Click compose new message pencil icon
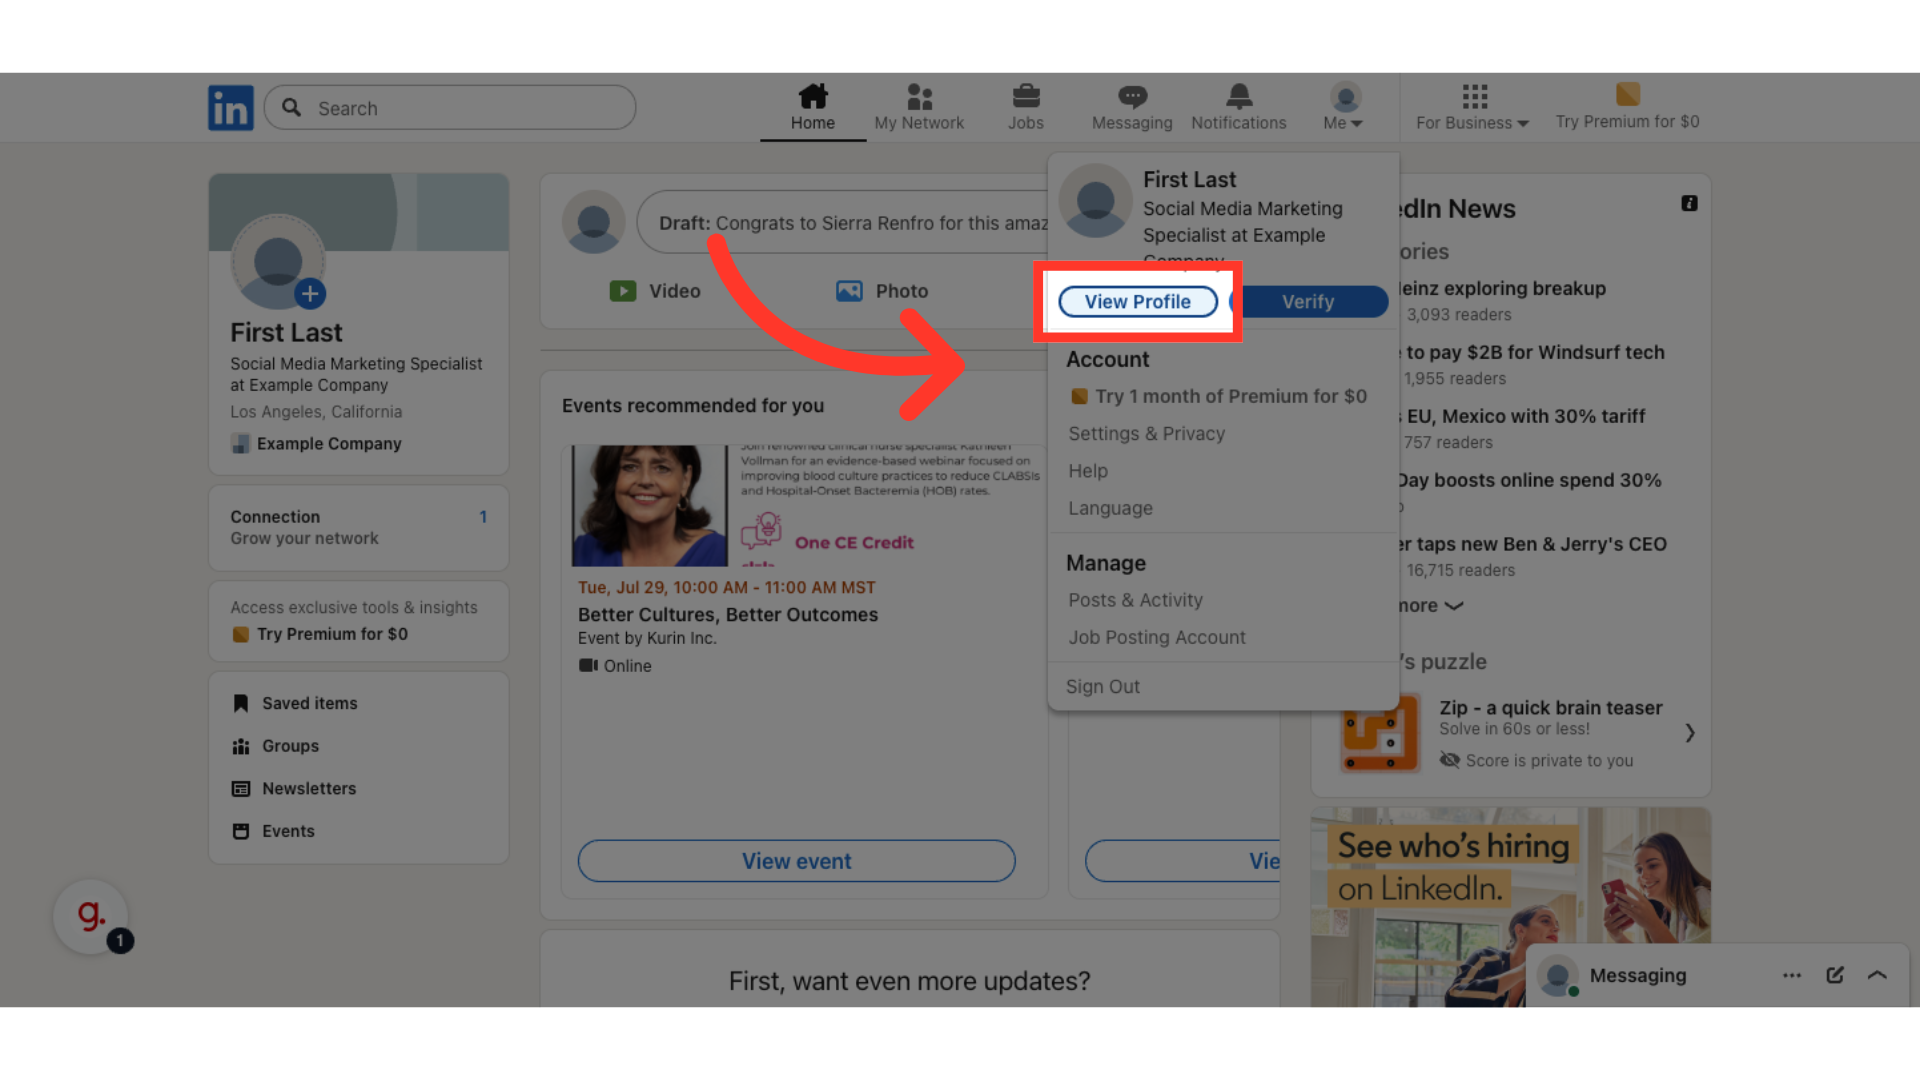Viewport: 1920px width, 1080px height. tap(1835, 975)
